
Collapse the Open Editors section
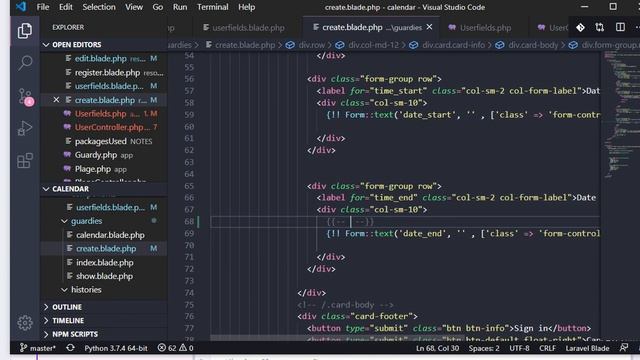tap(104, 44)
